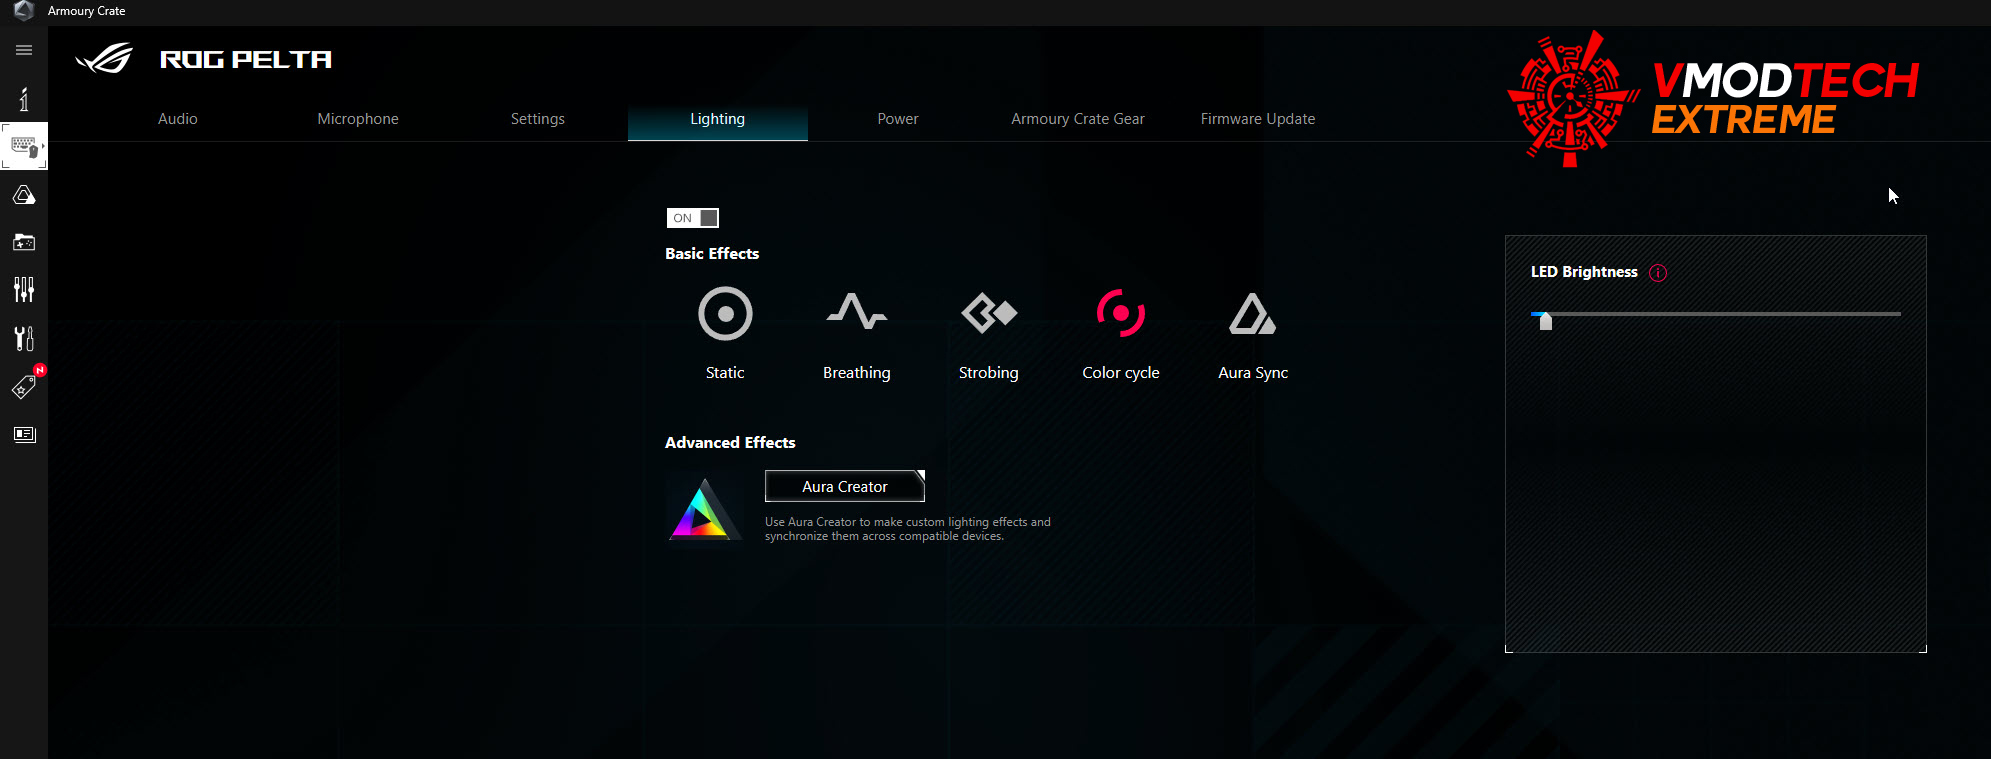Image resolution: width=1991 pixels, height=759 pixels.
Task: Click the rainbow Aura Creator prism icon
Action: (704, 508)
